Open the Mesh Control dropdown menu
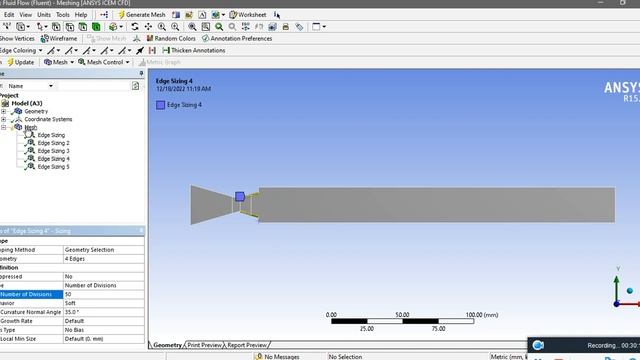Screen dimensions: 640x360 [x=104, y=62]
